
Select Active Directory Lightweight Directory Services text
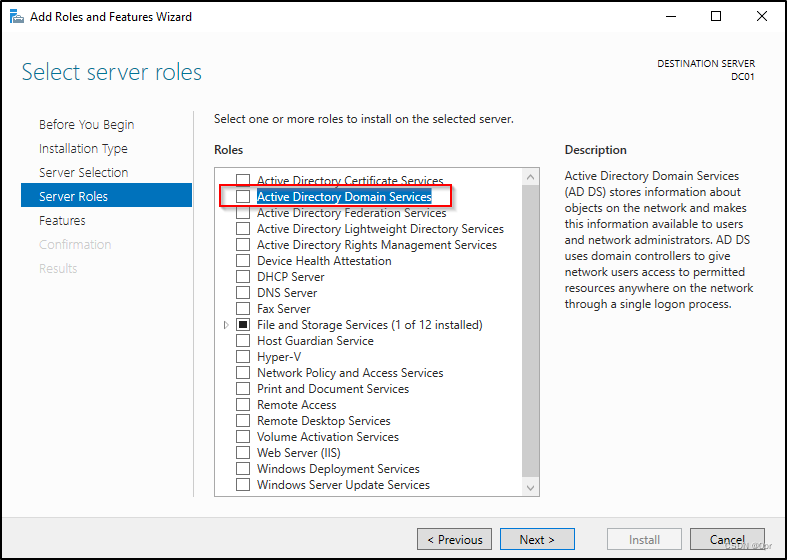(x=380, y=229)
